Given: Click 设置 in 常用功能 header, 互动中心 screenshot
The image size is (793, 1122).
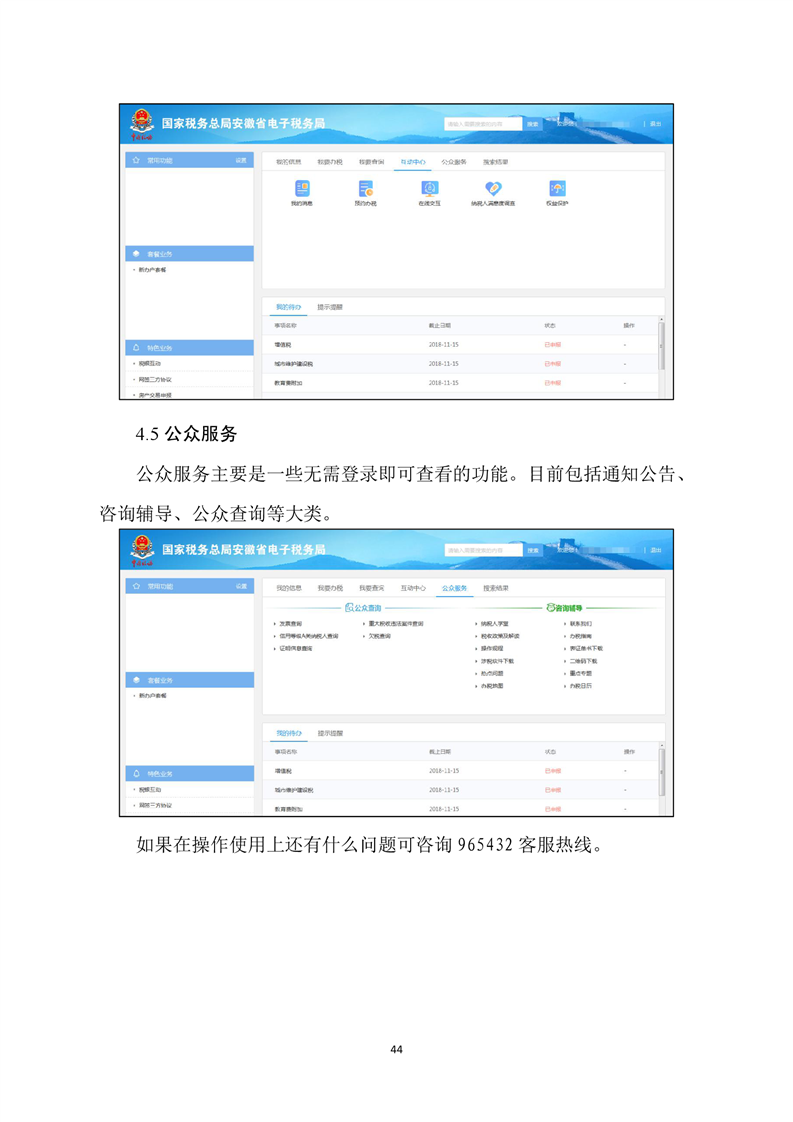Looking at the screenshot, I should pos(241,160).
